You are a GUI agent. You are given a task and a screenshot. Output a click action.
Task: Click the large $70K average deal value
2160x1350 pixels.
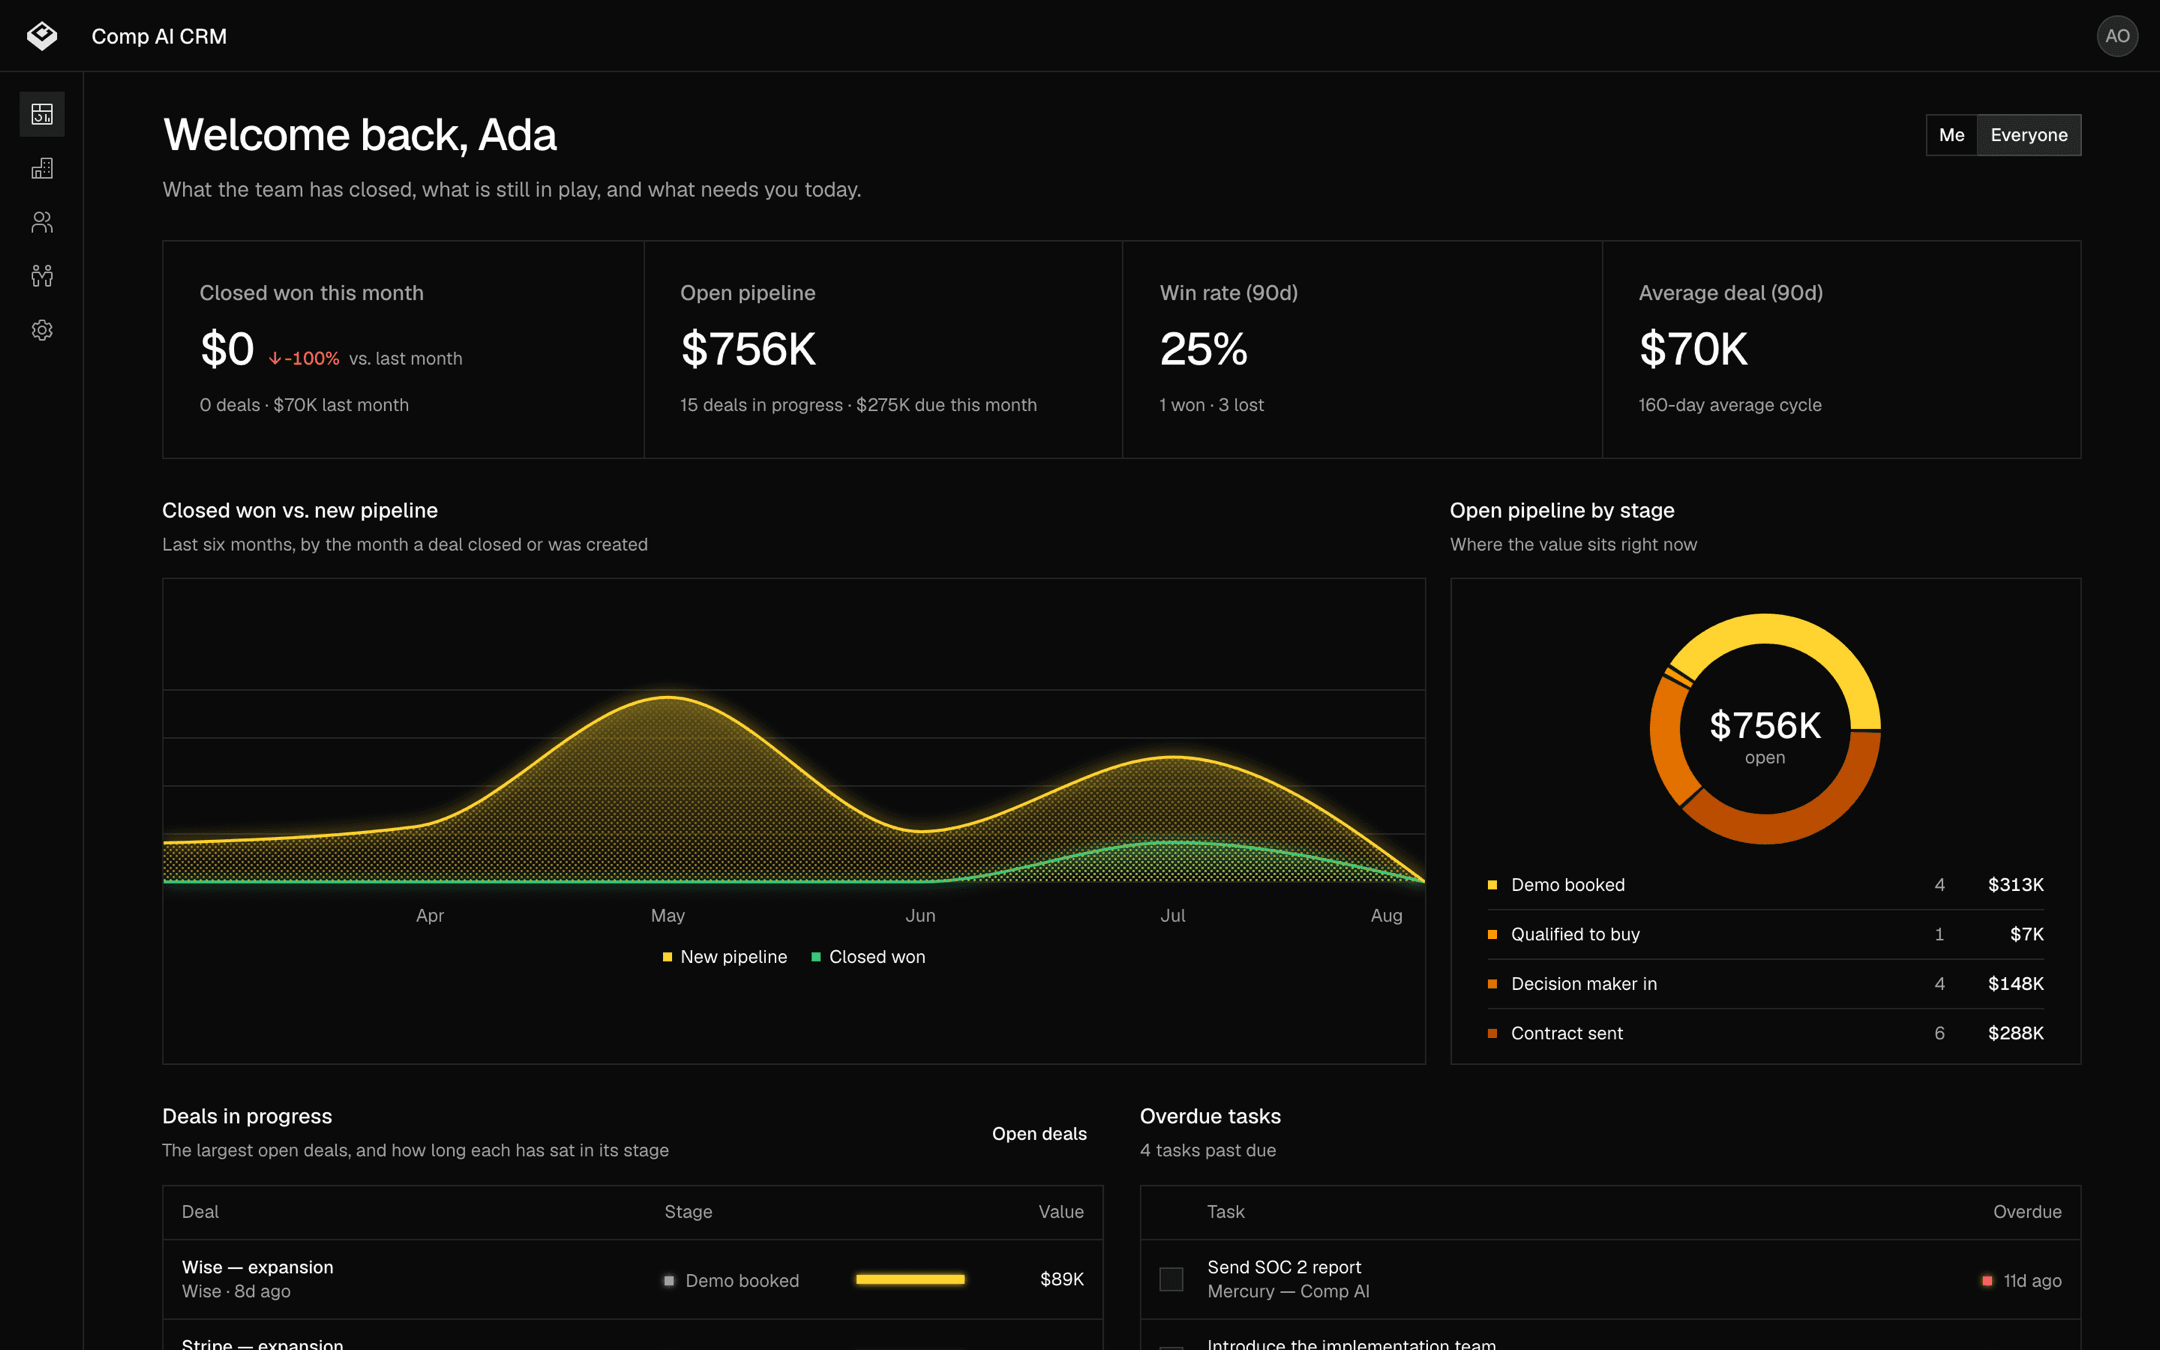[1693, 349]
